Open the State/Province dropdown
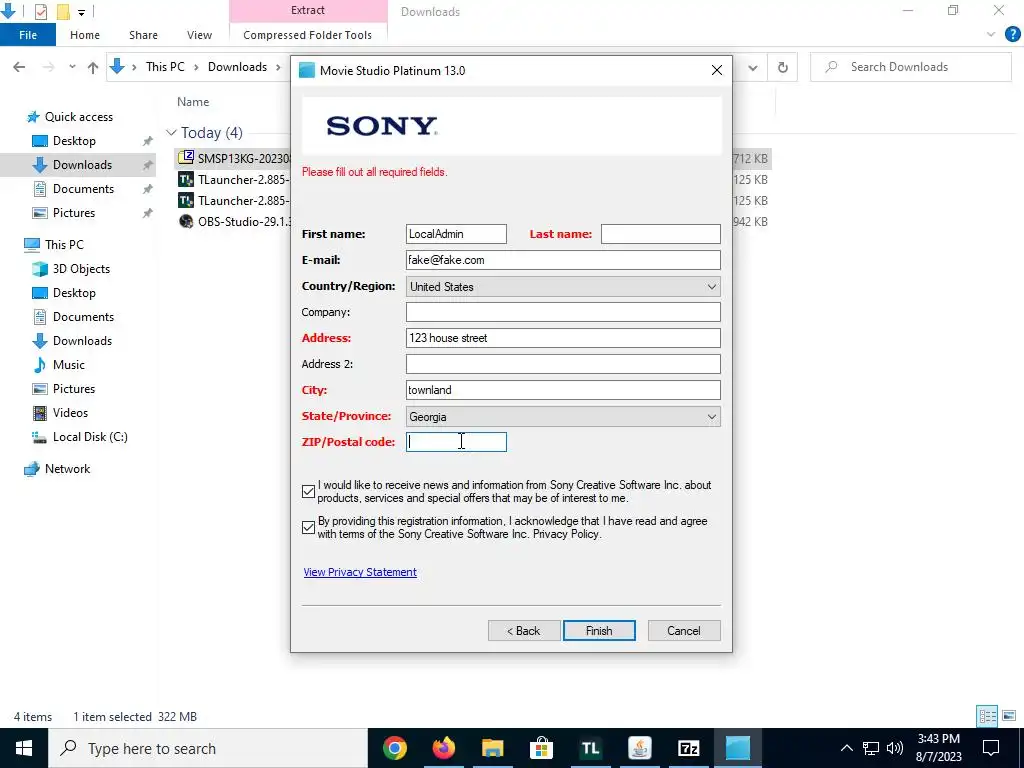This screenshot has height=768, width=1024. coord(563,417)
